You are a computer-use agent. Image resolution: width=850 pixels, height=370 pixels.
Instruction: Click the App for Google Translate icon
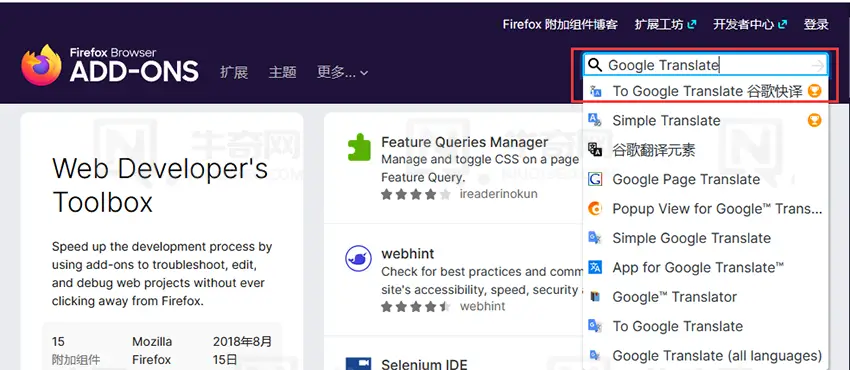point(595,267)
